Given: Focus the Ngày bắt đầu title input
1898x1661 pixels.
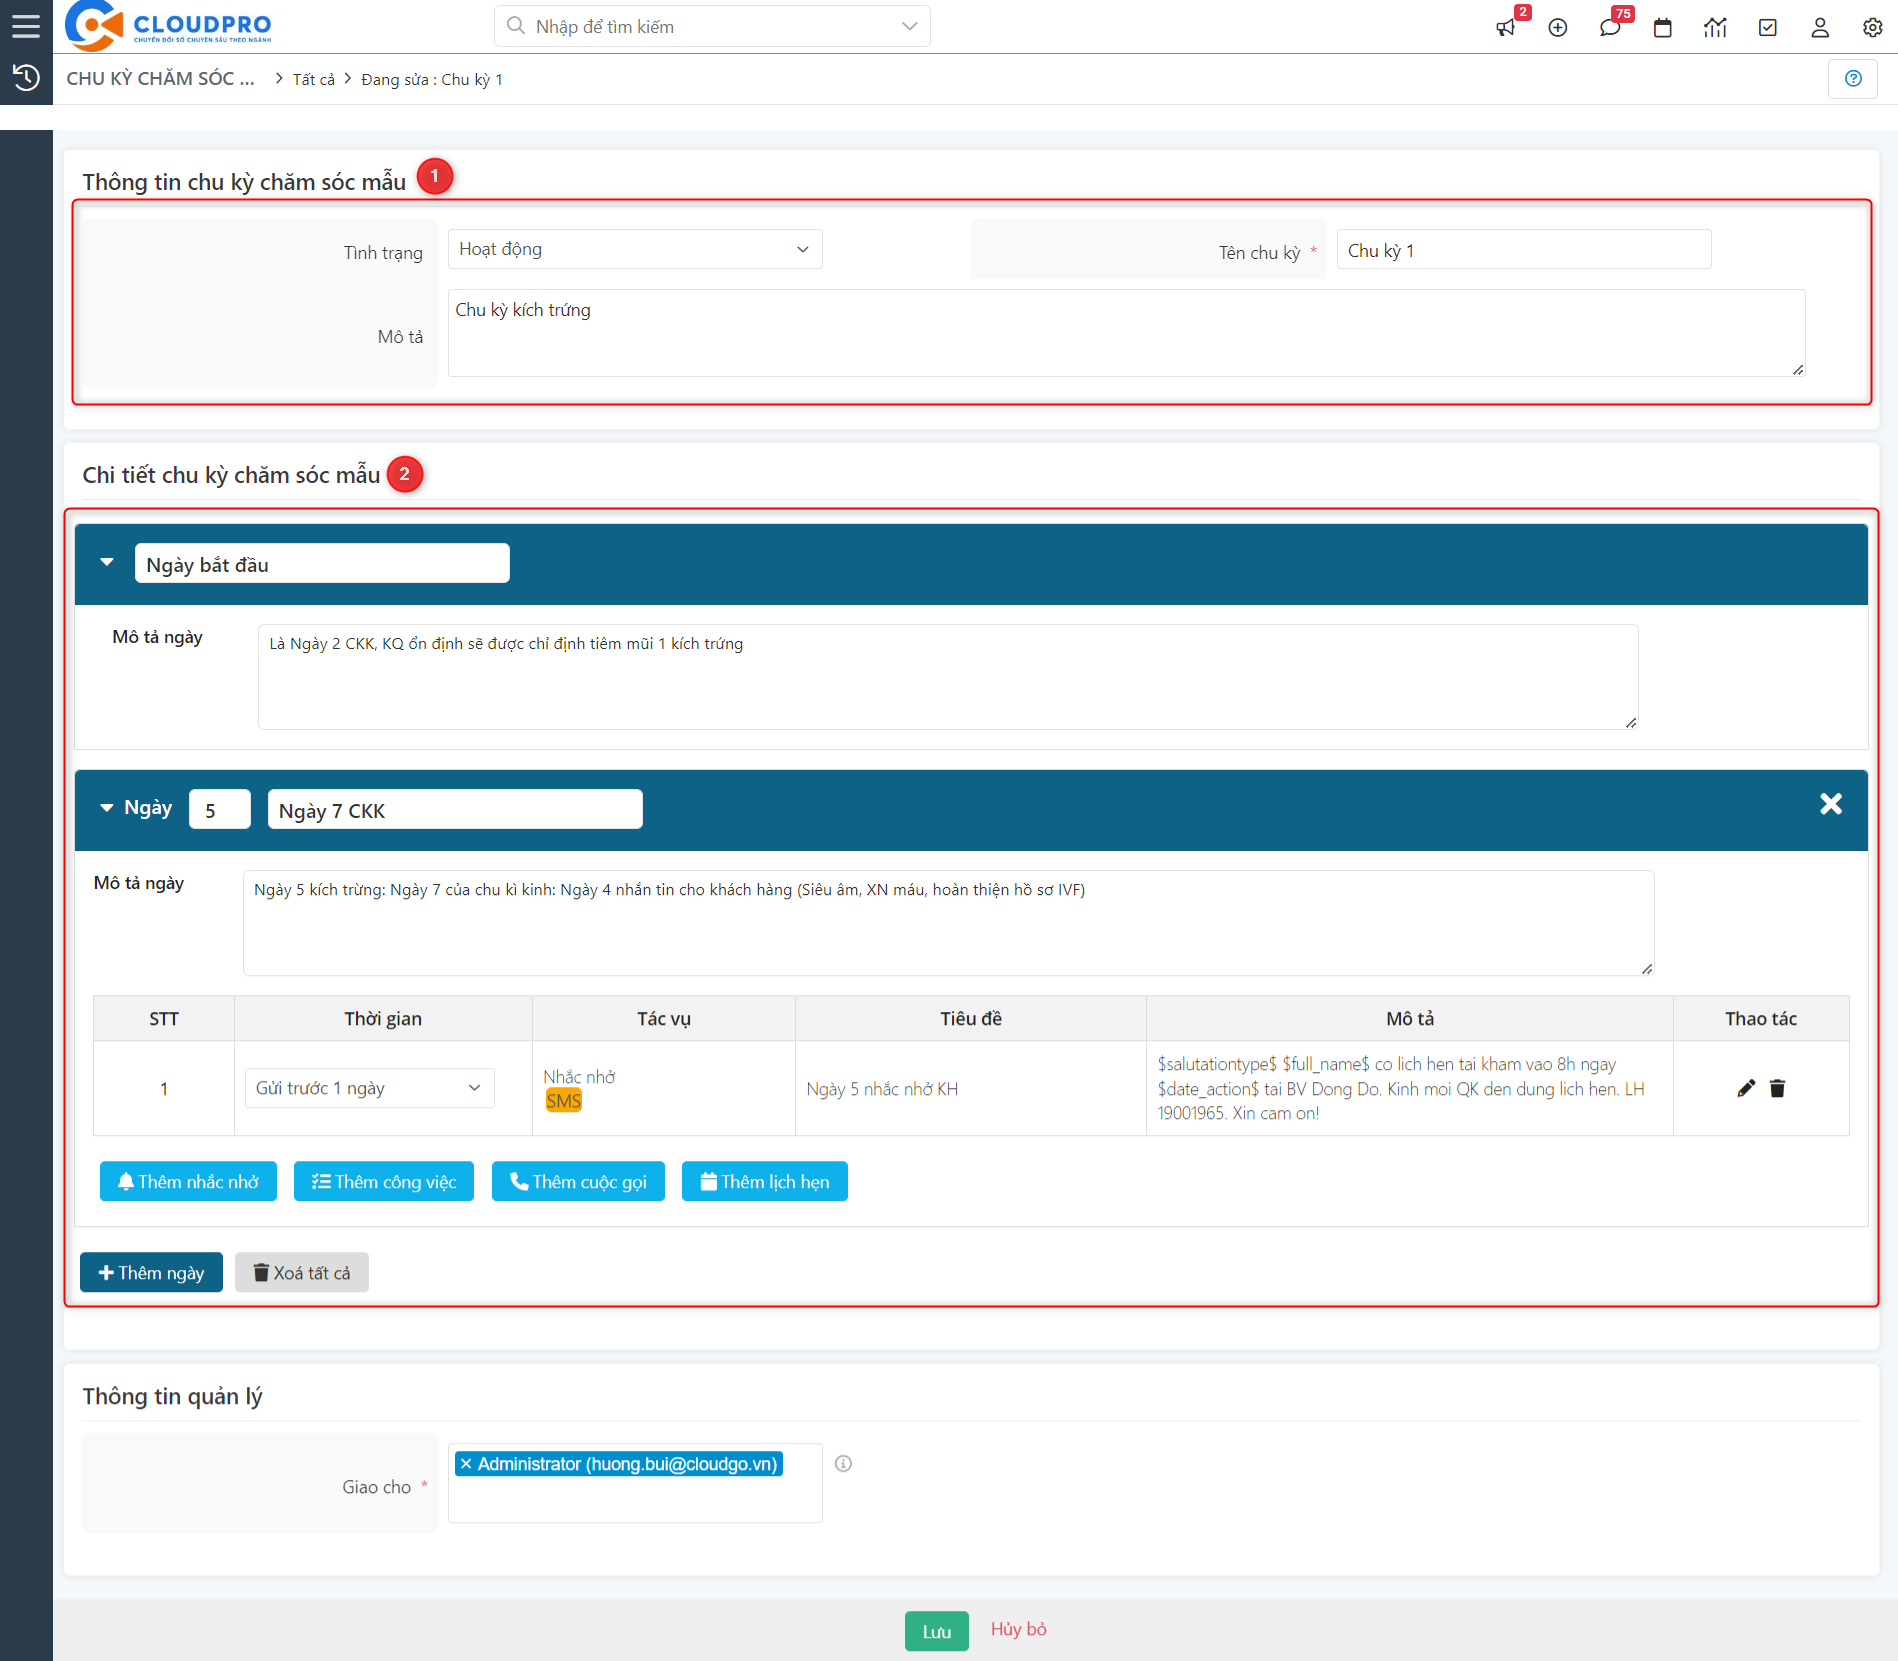Looking at the screenshot, I should click(322, 563).
